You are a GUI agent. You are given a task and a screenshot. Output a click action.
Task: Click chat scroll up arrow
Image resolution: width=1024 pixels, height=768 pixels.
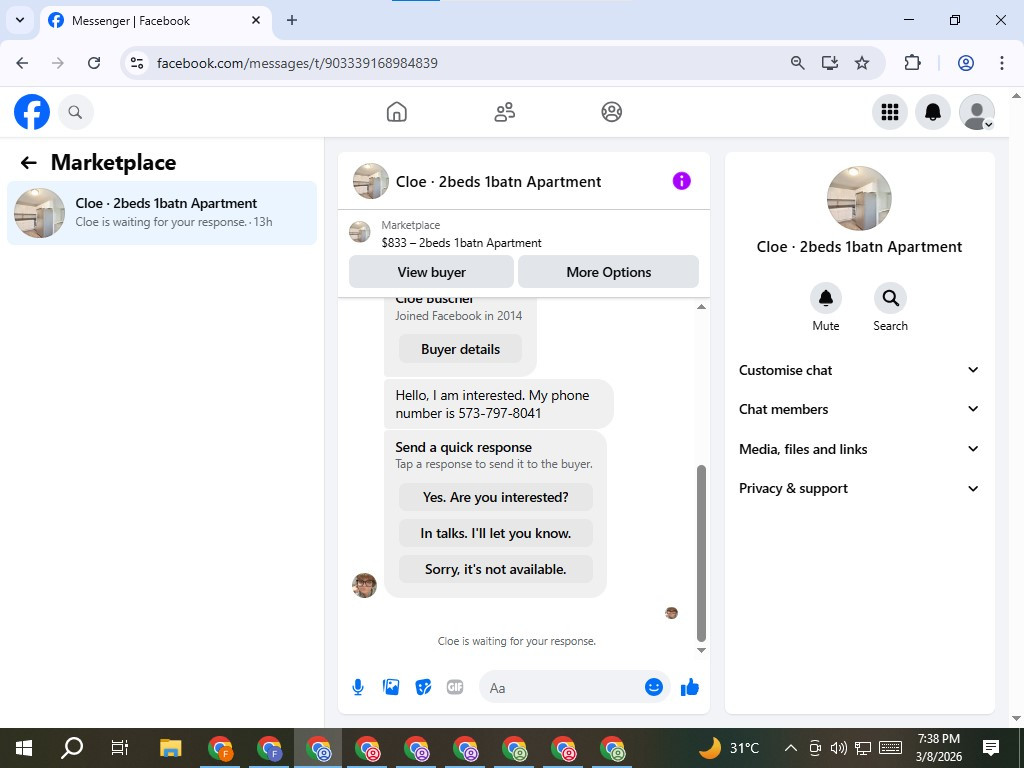click(701, 307)
